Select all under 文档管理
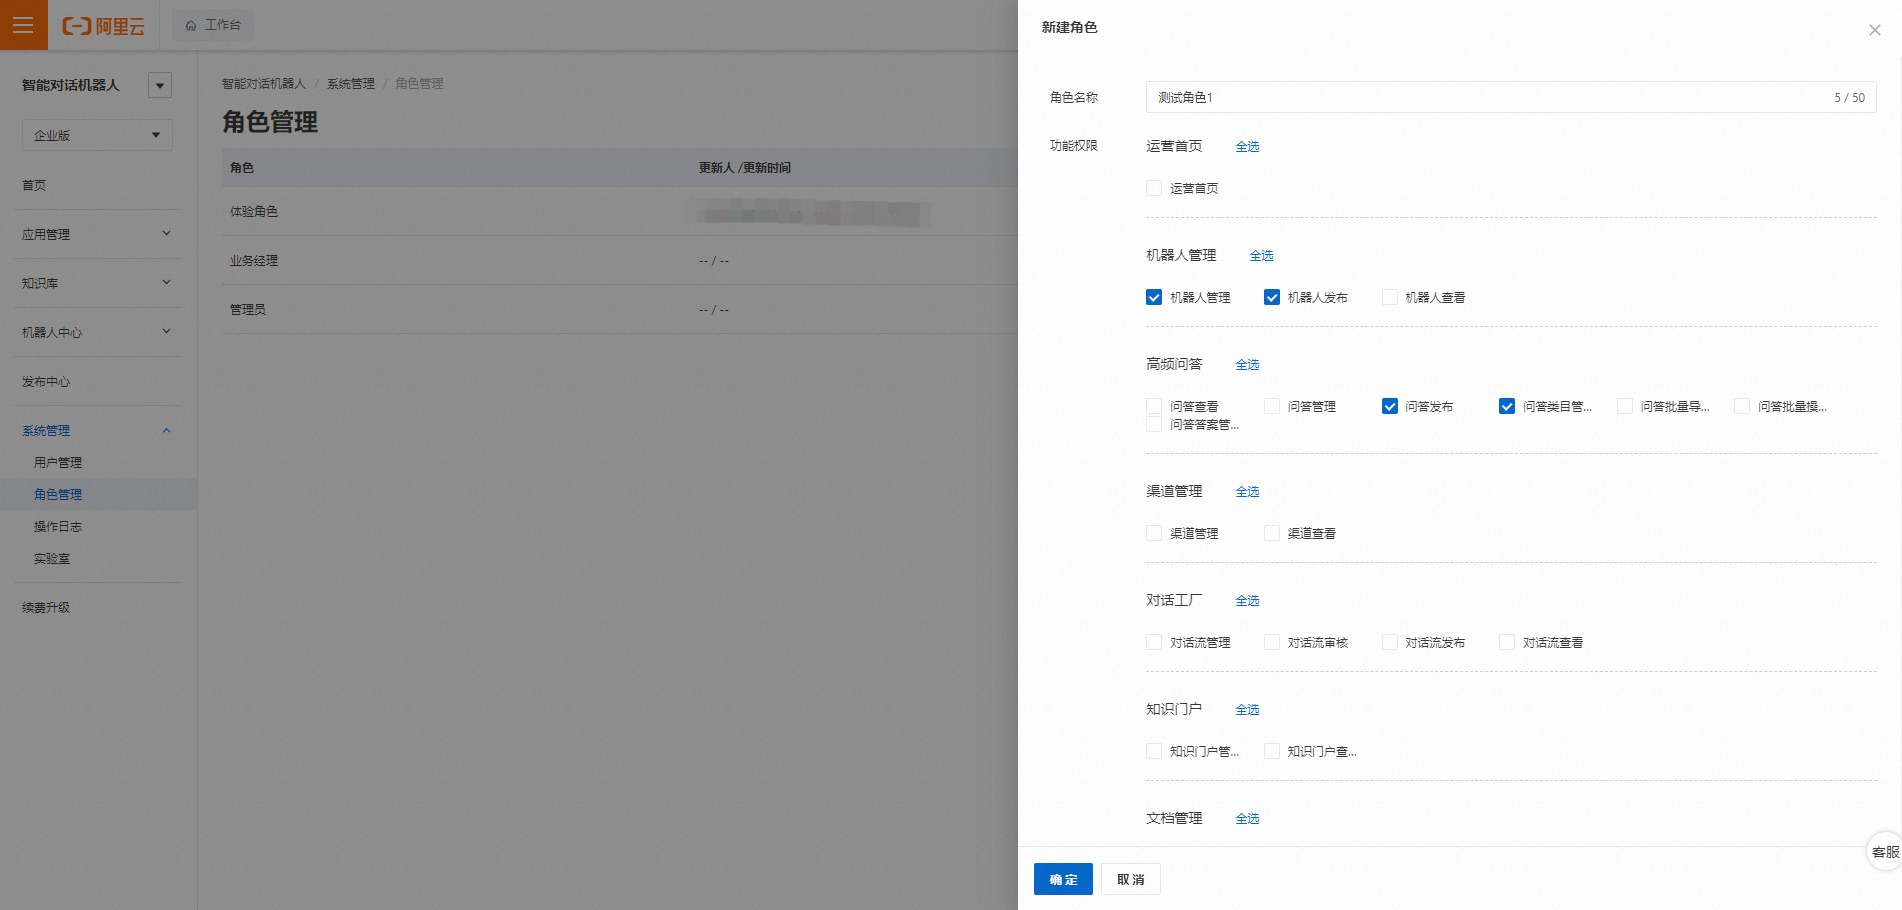This screenshot has height=910, width=1902. (1247, 819)
